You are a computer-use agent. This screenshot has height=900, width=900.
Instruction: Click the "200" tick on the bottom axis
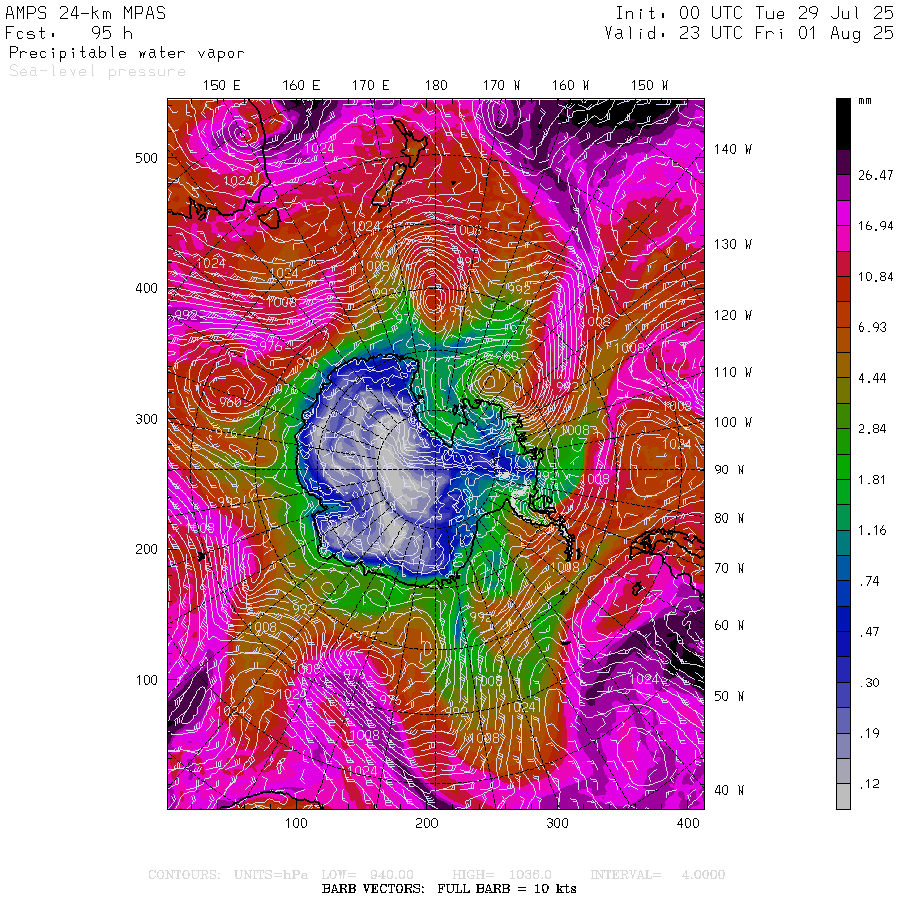(x=426, y=823)
